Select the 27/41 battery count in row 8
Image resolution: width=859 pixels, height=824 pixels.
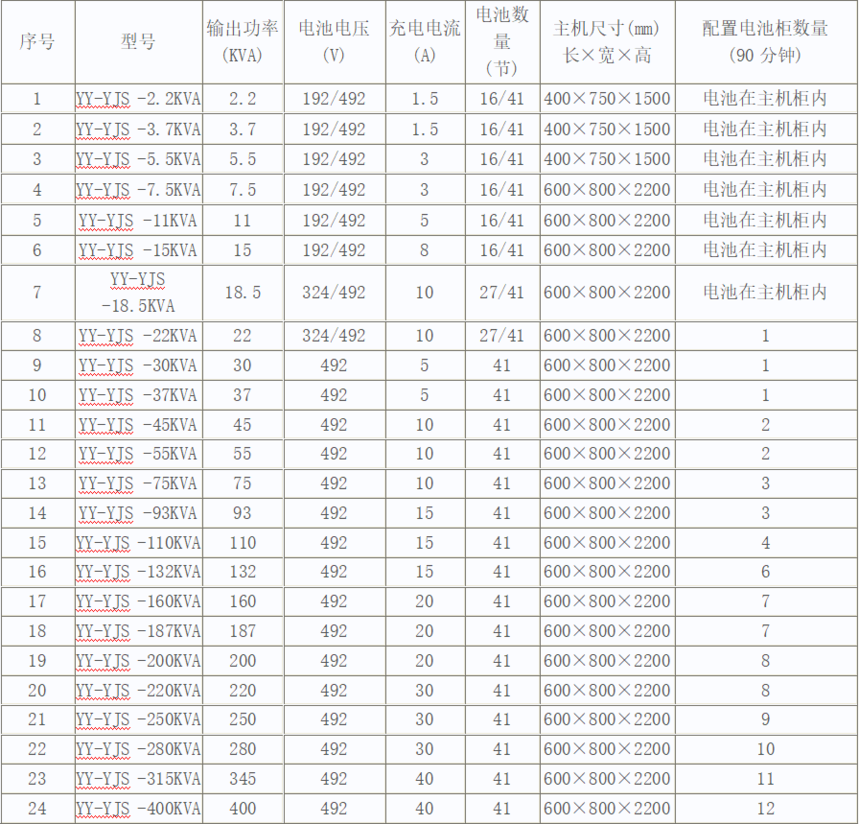(x=501, y=336)
